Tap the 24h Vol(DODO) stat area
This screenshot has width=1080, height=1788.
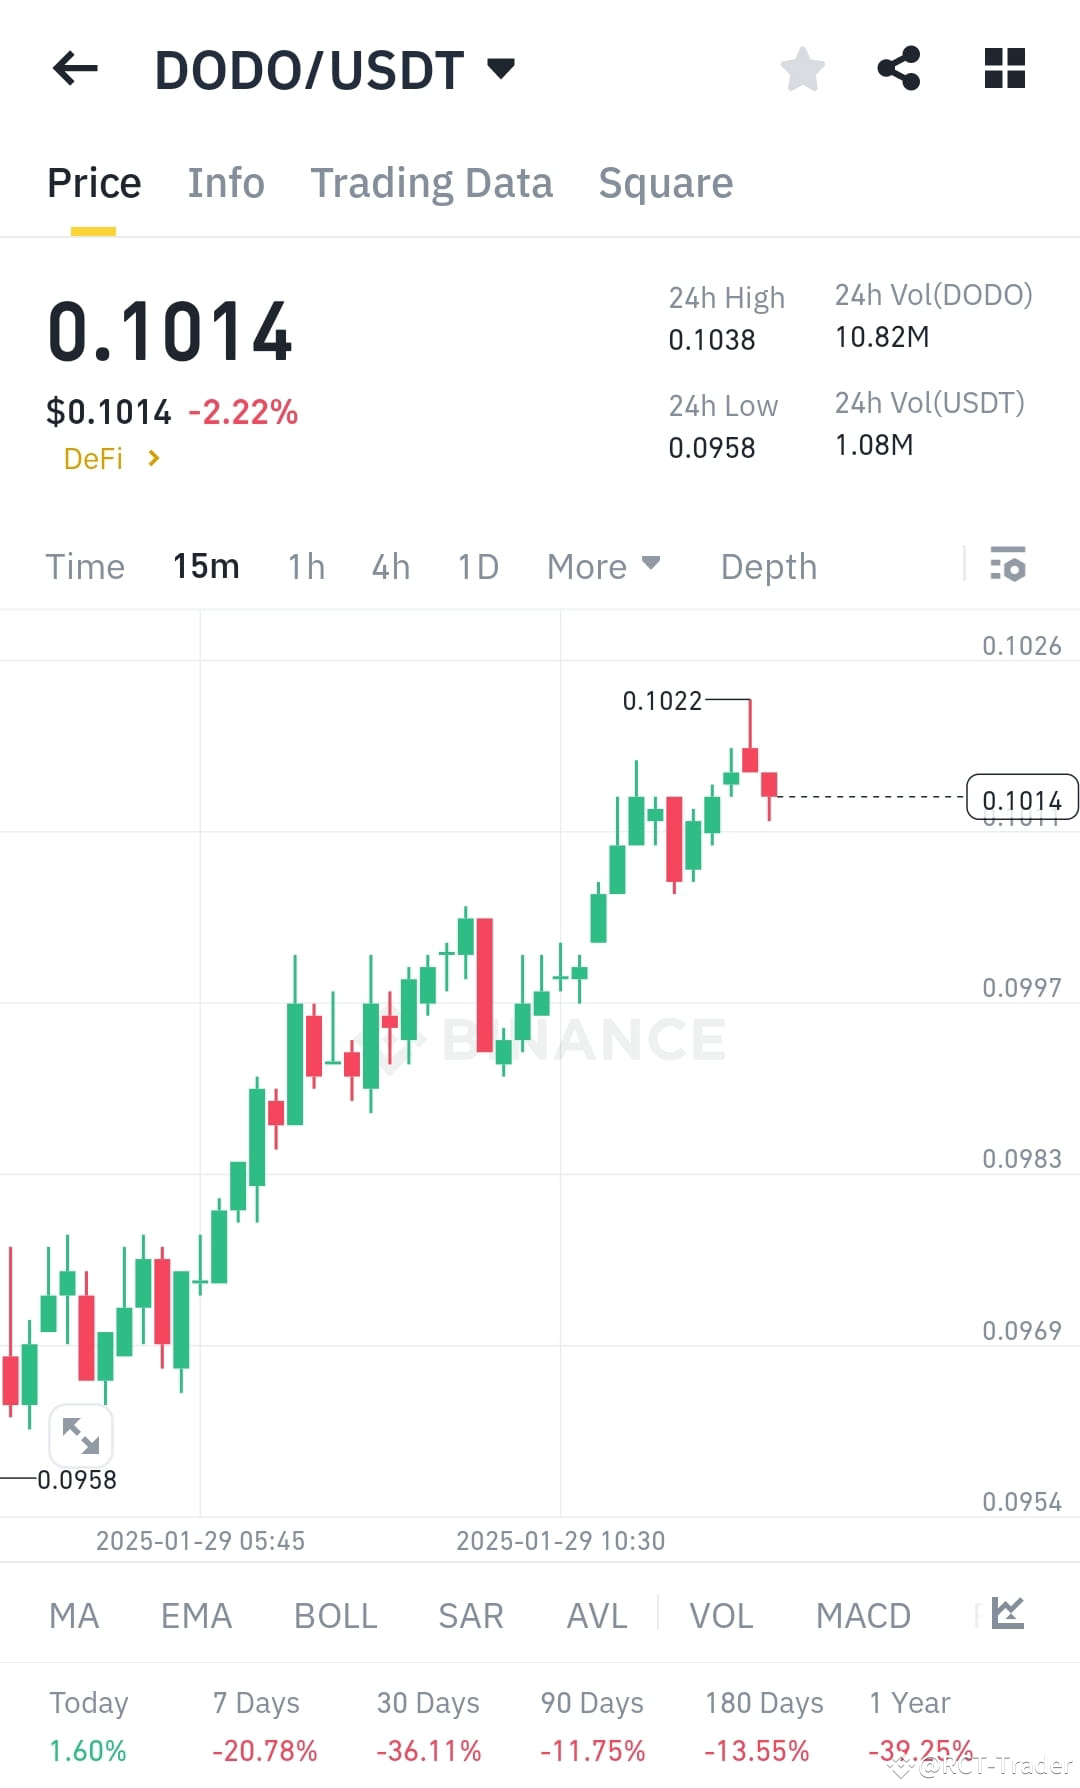point(932,316)
